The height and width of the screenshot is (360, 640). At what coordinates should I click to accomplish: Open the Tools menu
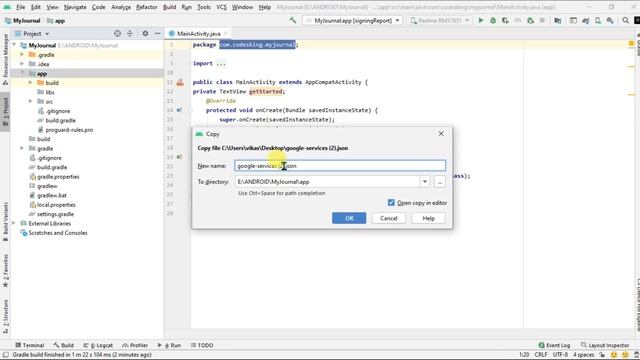click(x=204, y=7)
